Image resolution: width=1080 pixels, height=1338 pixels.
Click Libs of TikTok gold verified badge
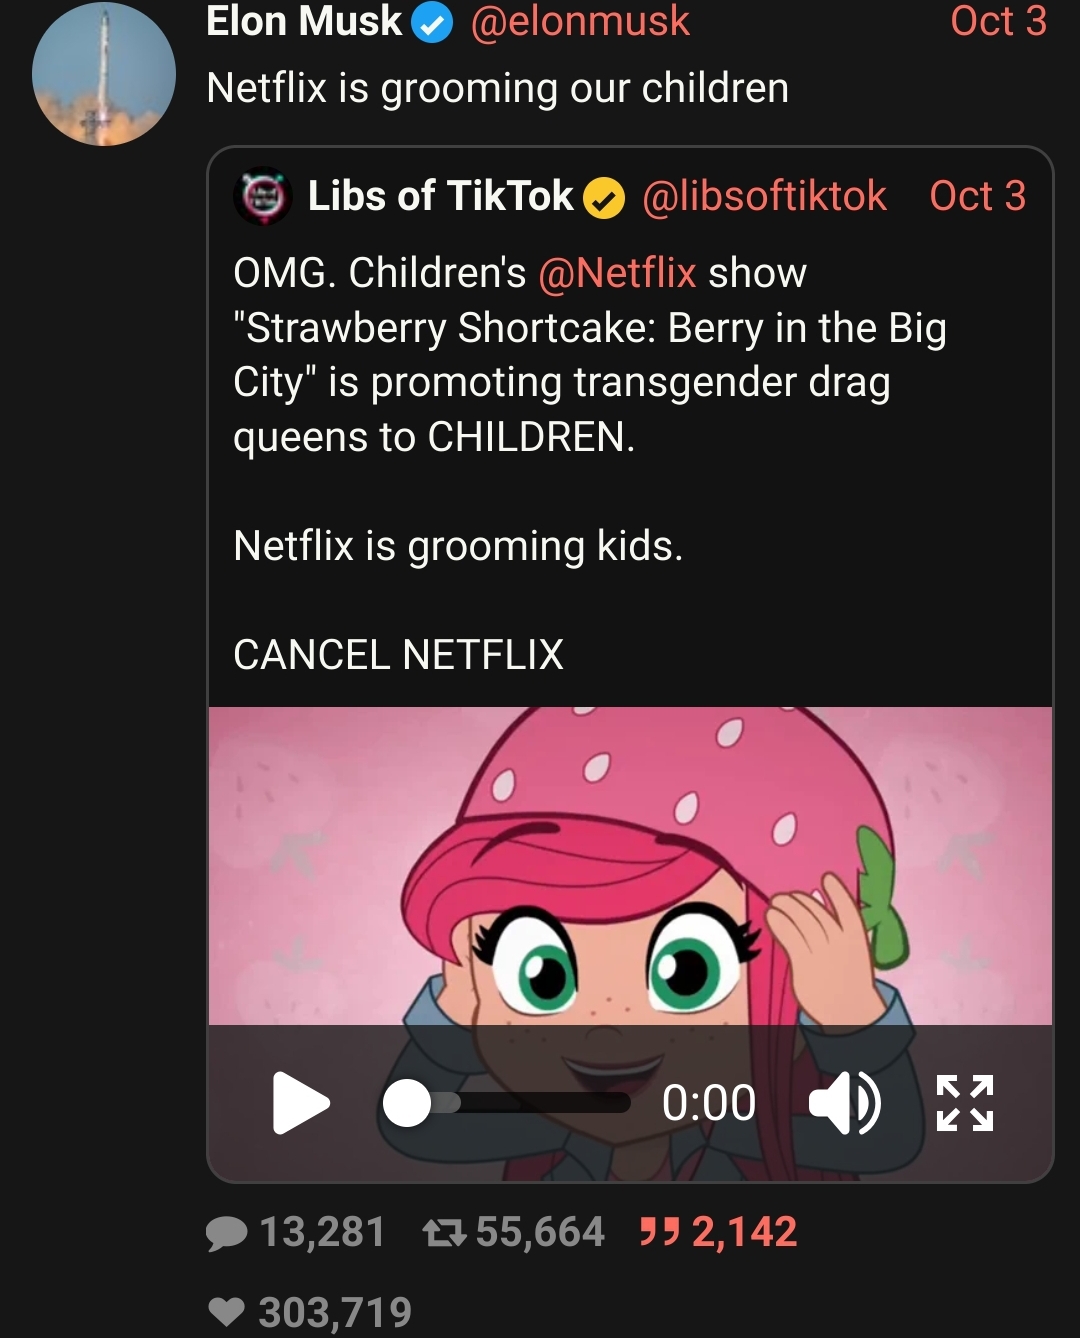(604, 198)
